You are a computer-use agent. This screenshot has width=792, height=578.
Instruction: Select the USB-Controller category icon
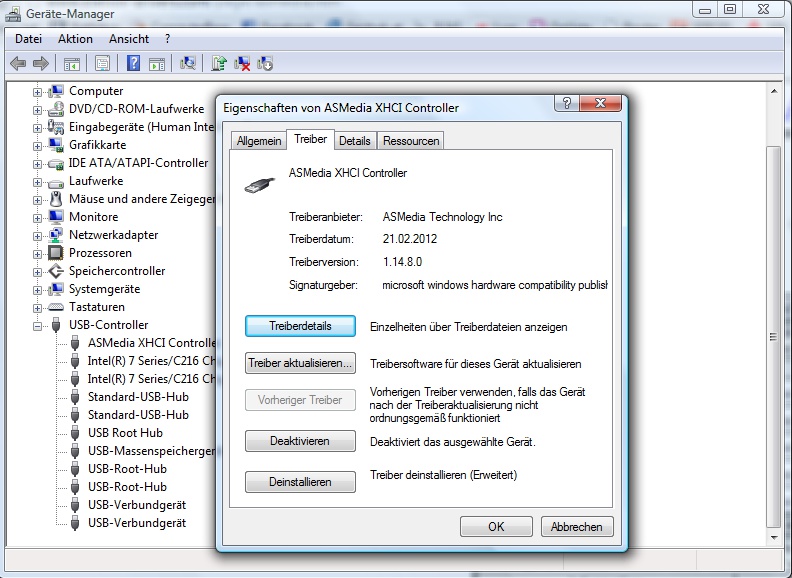tap(56, 325)
